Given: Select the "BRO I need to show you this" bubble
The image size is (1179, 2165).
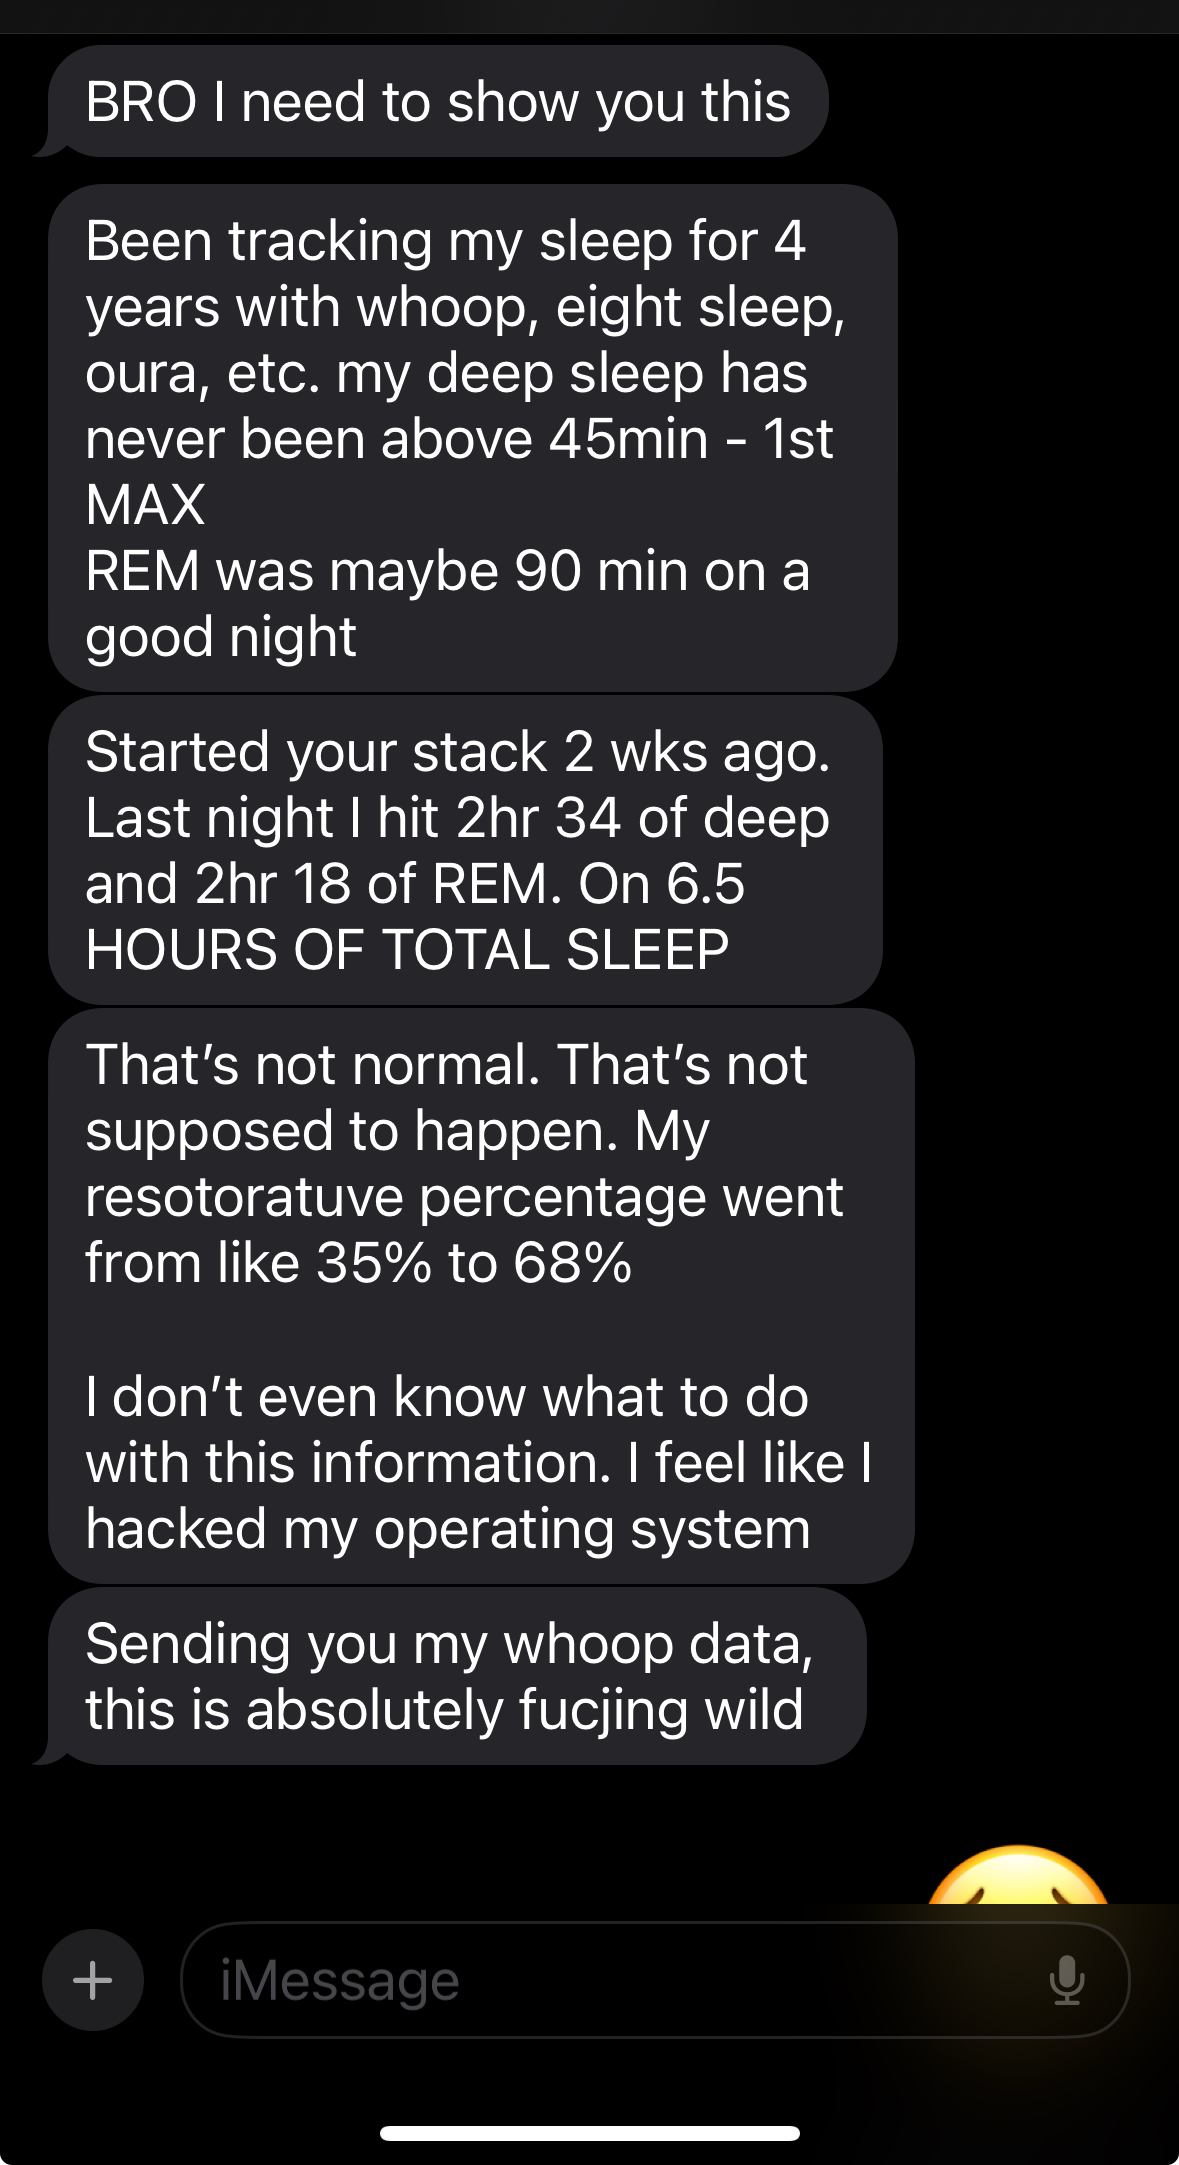Looking at the screenshot, I should point(438,102).
